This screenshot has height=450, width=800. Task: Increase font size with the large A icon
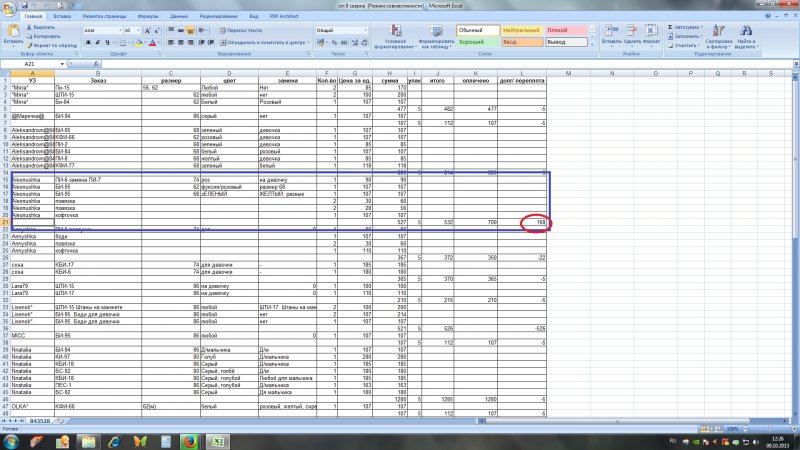click(147, 31)
